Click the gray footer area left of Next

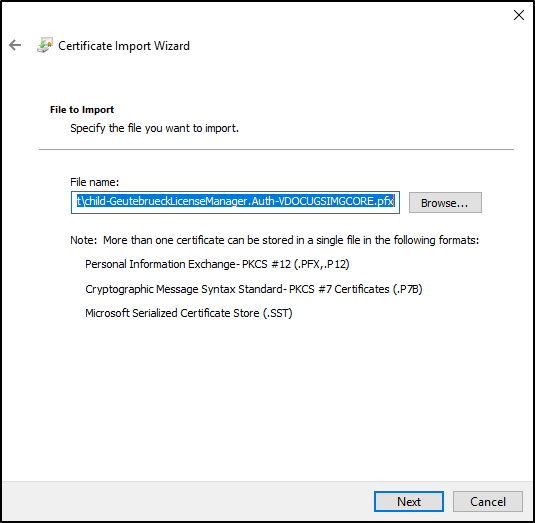pyautogui.click(x=188, y=501)
